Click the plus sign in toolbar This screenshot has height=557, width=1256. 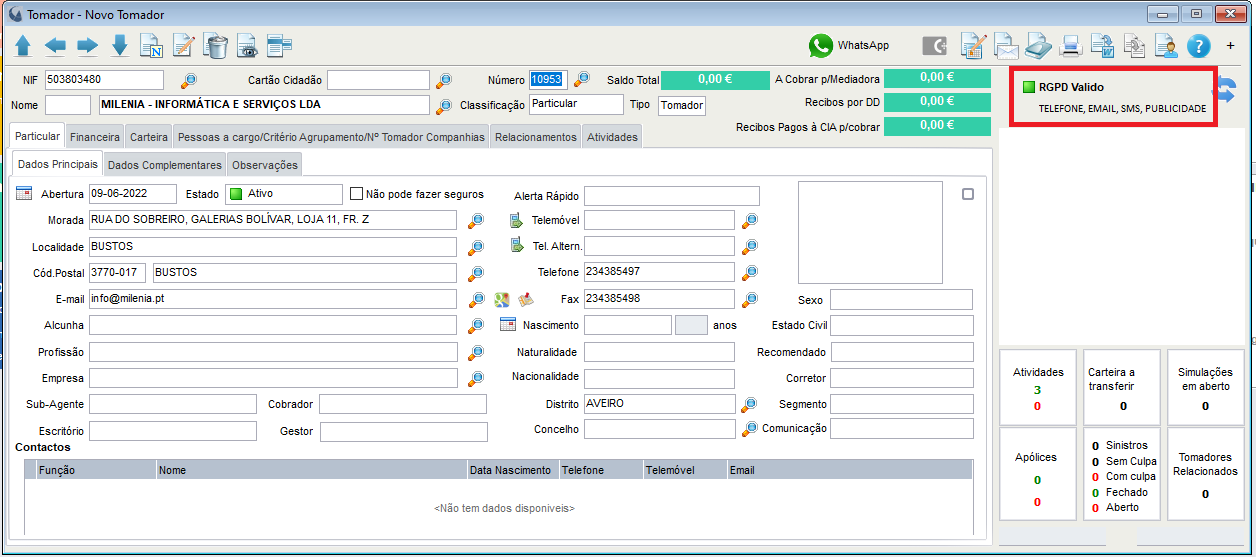(1231, 46)
